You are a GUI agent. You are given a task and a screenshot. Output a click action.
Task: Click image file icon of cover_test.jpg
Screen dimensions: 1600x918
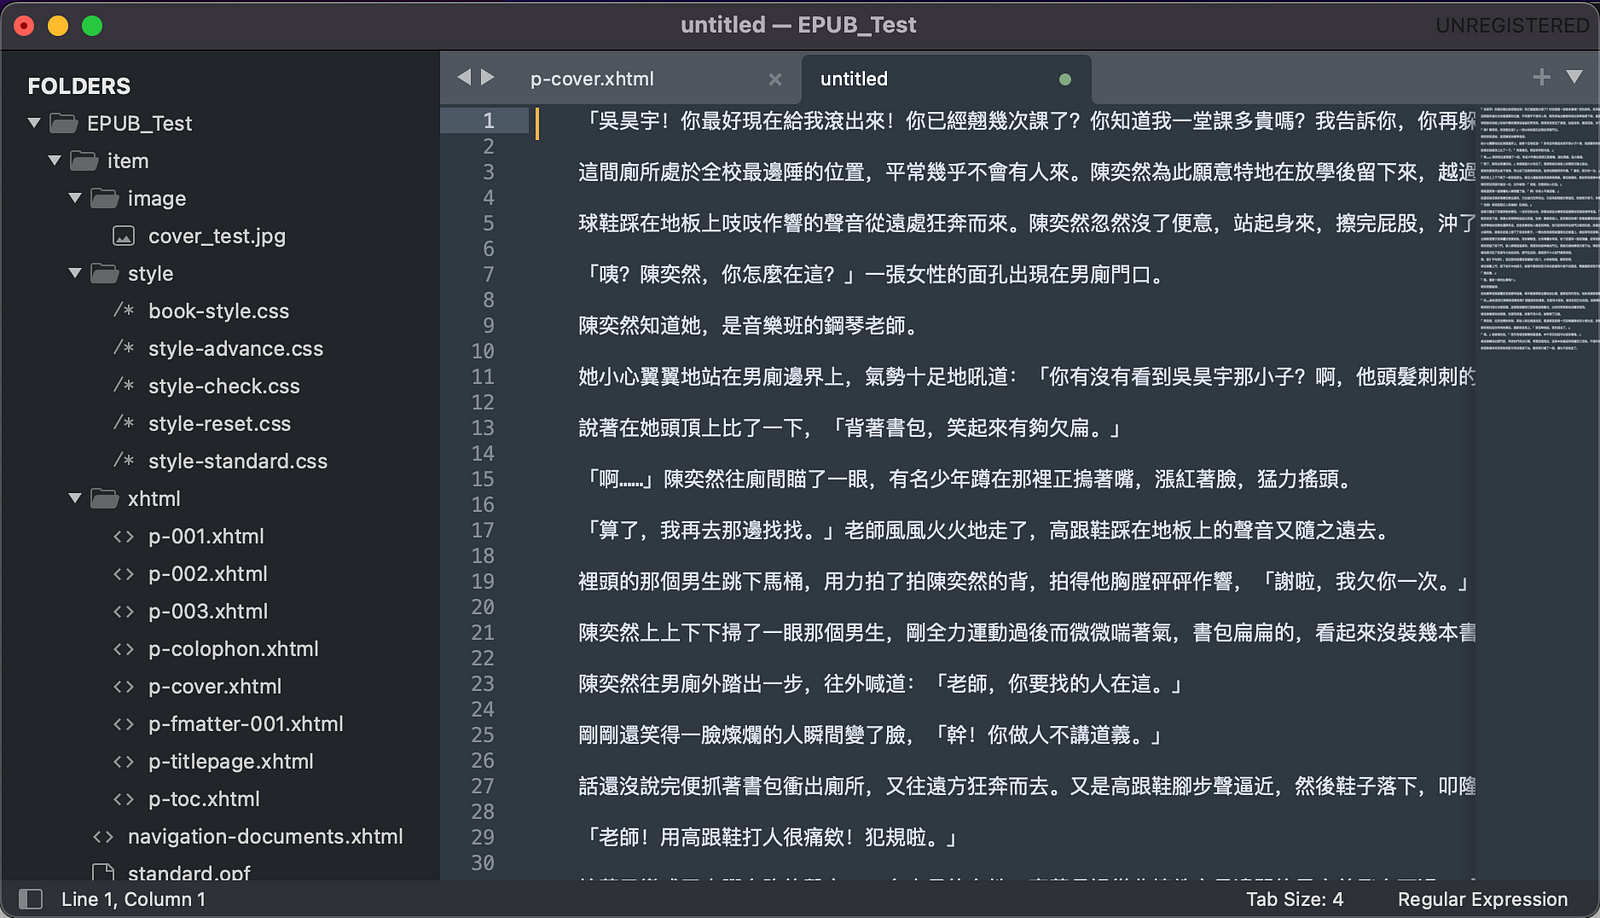[x=124, y=236]
